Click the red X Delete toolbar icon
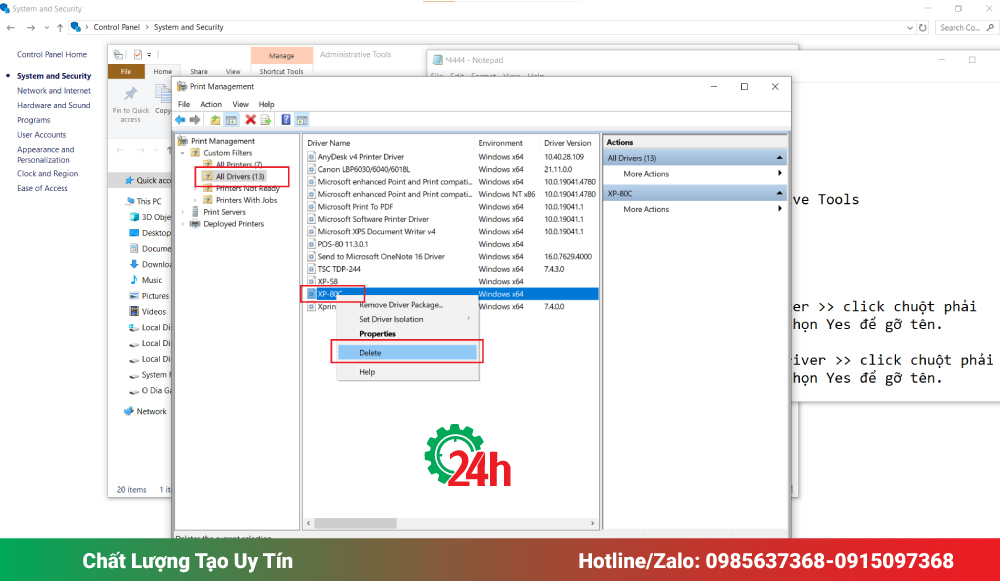The height and width of the screenshot is (581, 1000). (251, 120)
